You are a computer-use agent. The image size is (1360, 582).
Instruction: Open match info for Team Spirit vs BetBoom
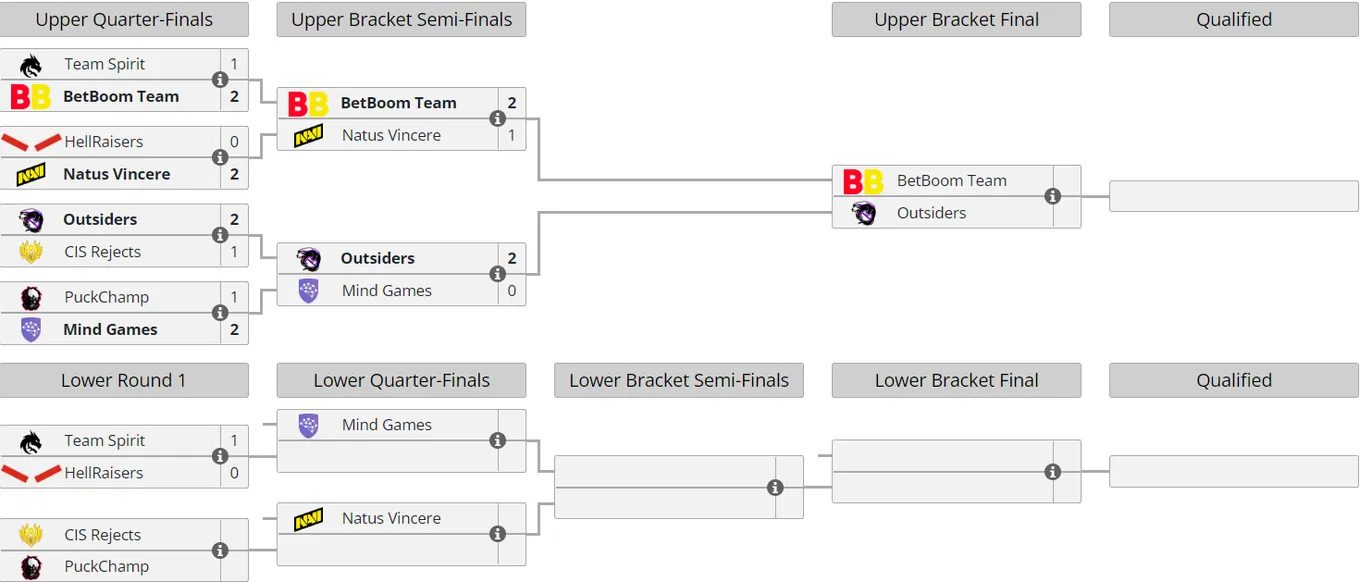pyautogui.click(x=220, y=80)
